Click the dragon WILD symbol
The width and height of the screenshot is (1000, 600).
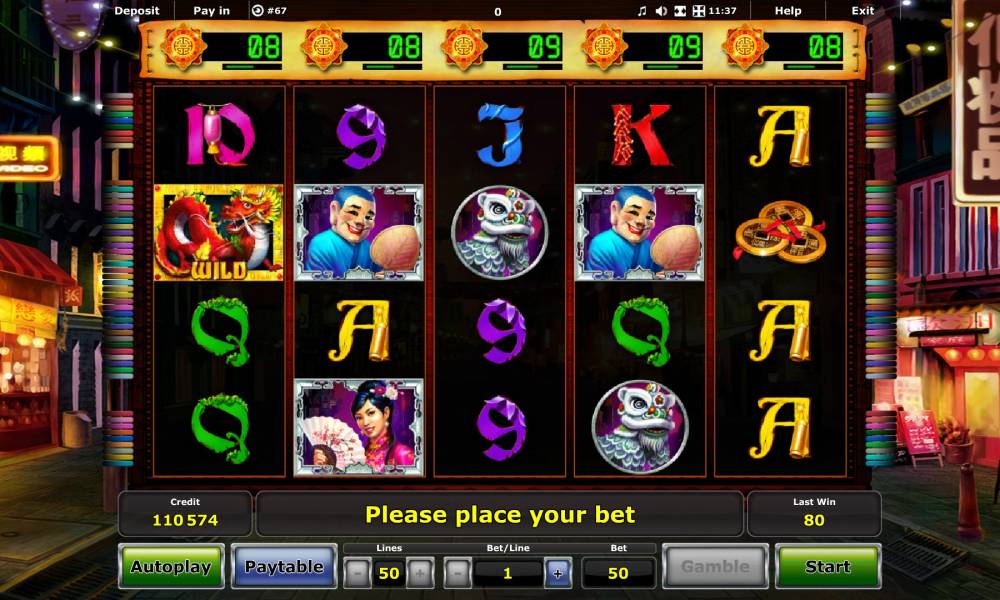219,233
